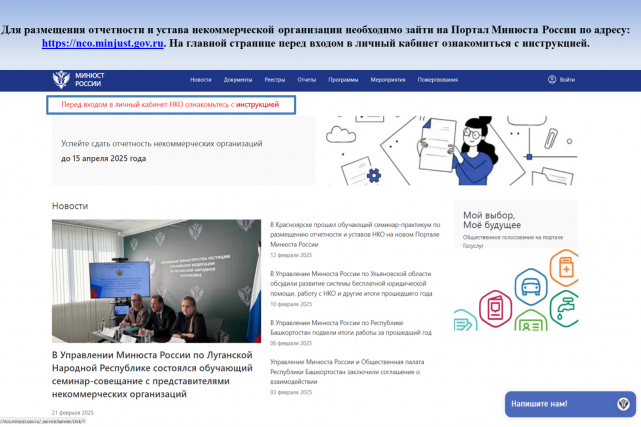Click the date 10 февраля 2025
641x427 pixels.
pos(291,304)
